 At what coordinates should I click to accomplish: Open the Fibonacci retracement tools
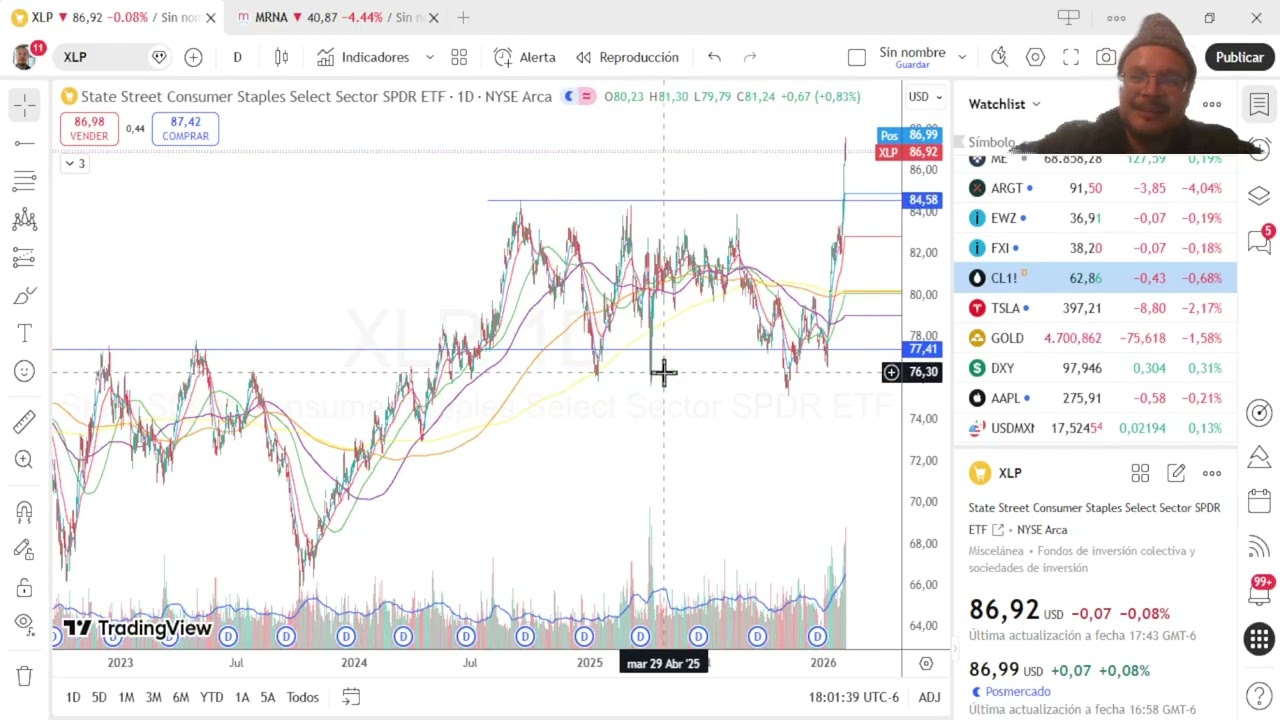pyautogui.click(x=25, y=181)
